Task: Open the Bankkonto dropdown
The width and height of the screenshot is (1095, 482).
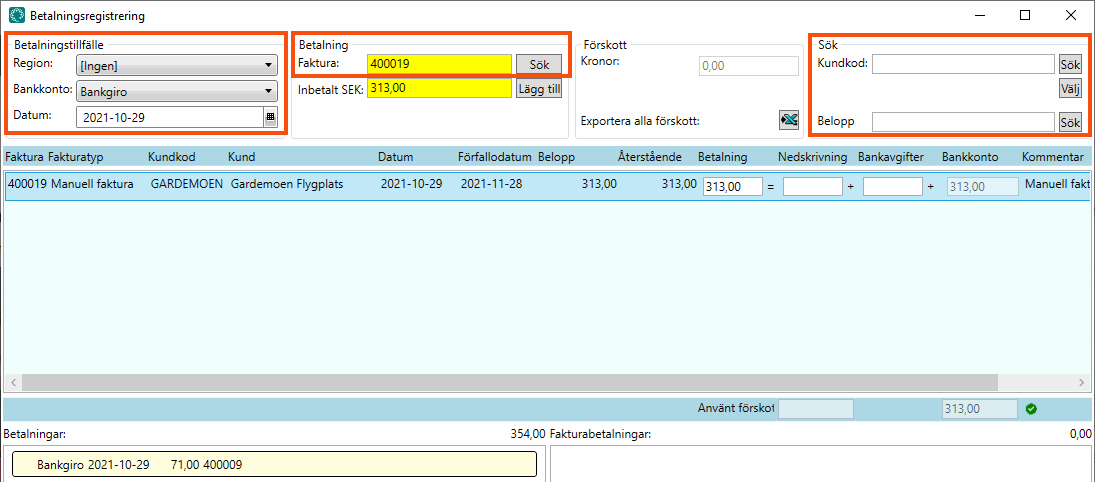Action: tap(176, 92)
